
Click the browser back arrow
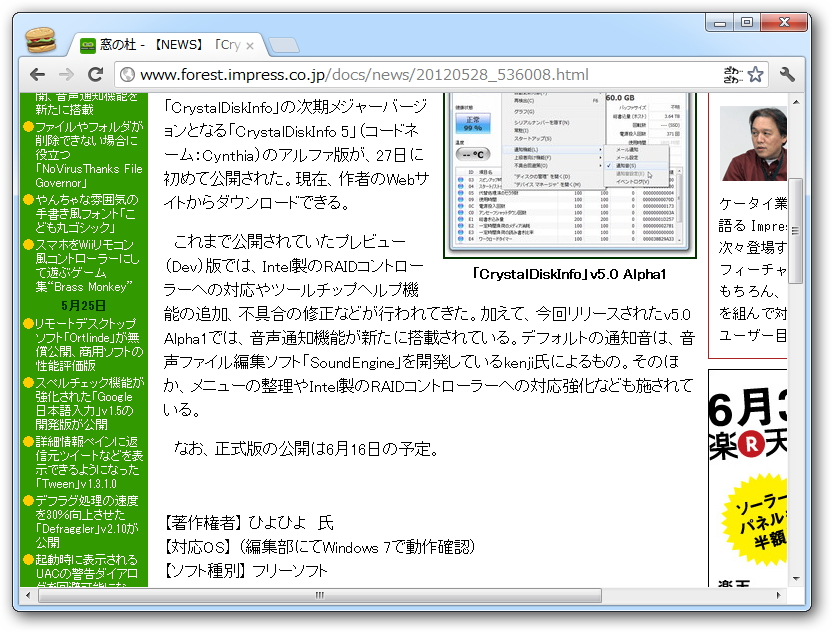click(37, 74)
